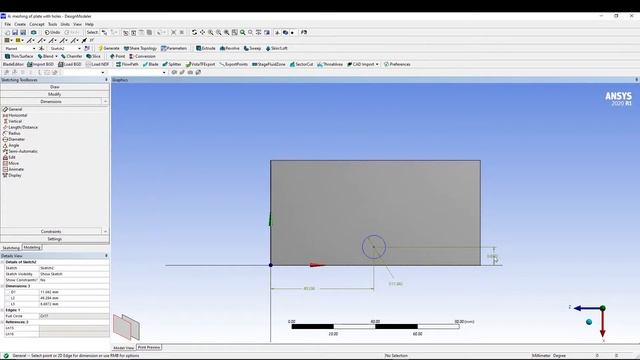
Task: Select the Length/Distance dimension tool
Action: [x=20, y=127]
